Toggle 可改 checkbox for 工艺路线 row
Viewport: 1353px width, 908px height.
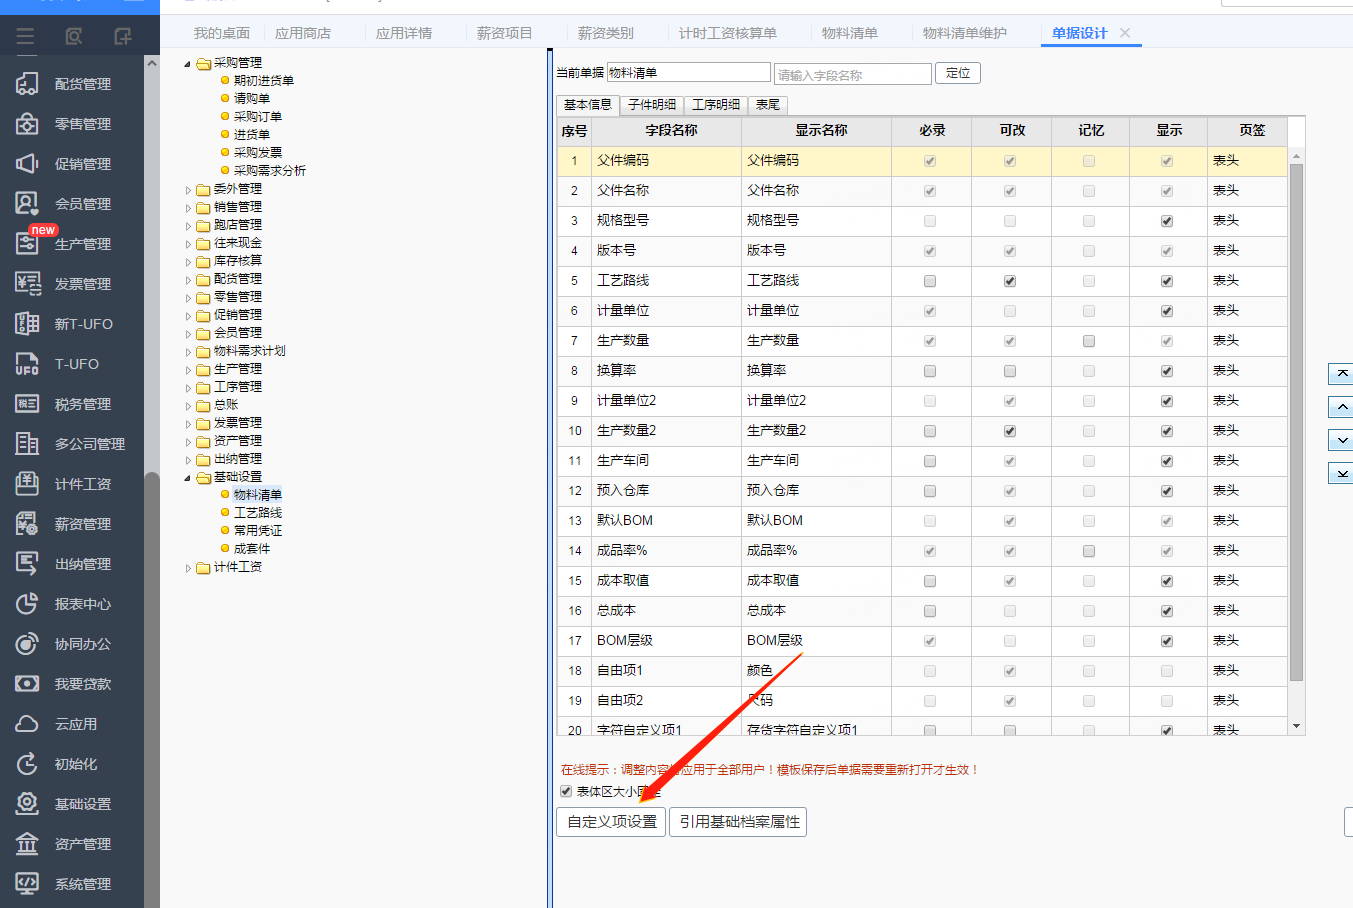1010,281
